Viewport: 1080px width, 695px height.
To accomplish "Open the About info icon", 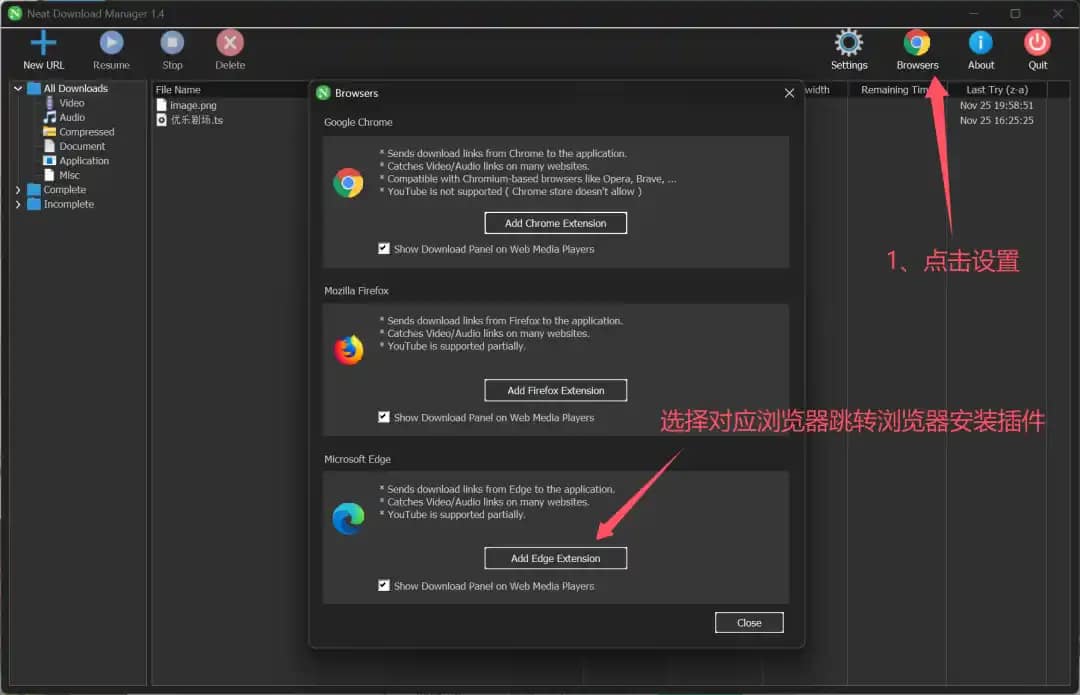I will 981,43.
